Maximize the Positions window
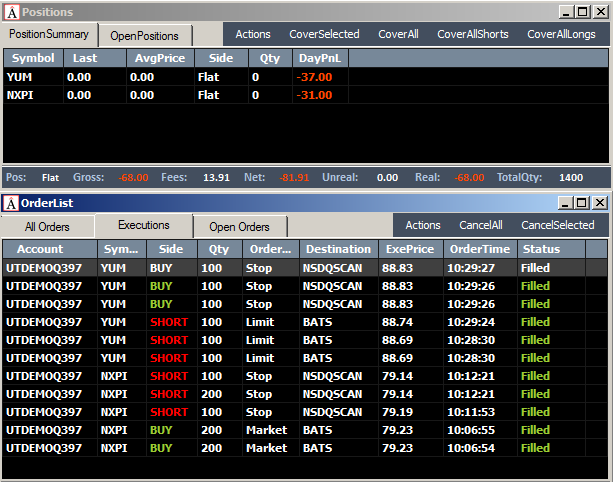Image resolution: width=613 pixels, height=482 pixels. pos(583,12)
